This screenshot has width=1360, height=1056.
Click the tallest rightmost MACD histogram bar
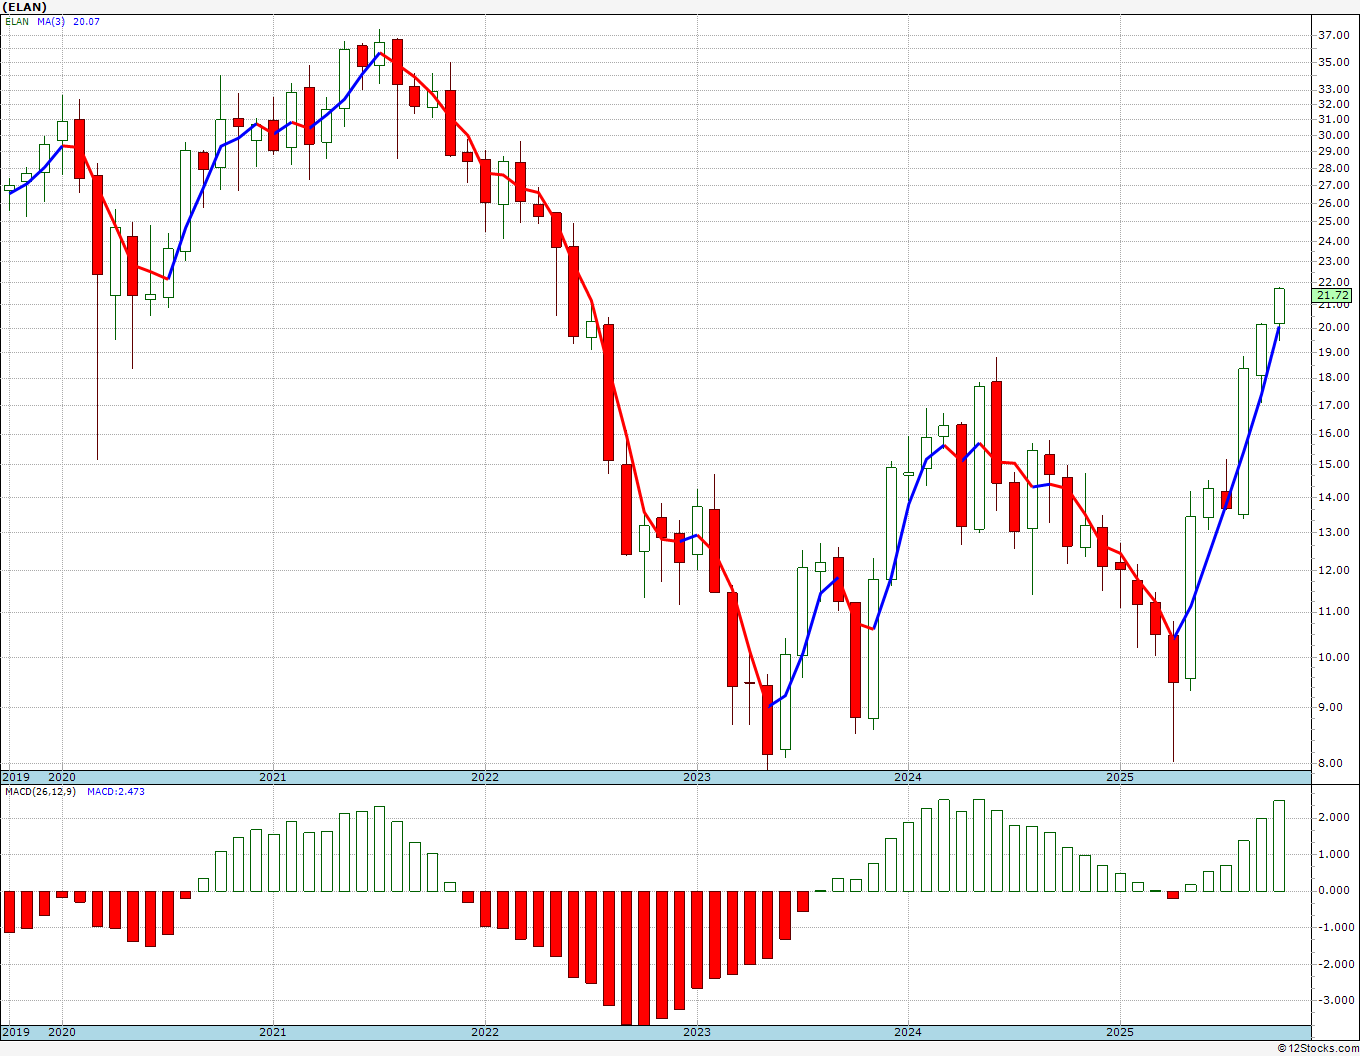pos(1279,846)
